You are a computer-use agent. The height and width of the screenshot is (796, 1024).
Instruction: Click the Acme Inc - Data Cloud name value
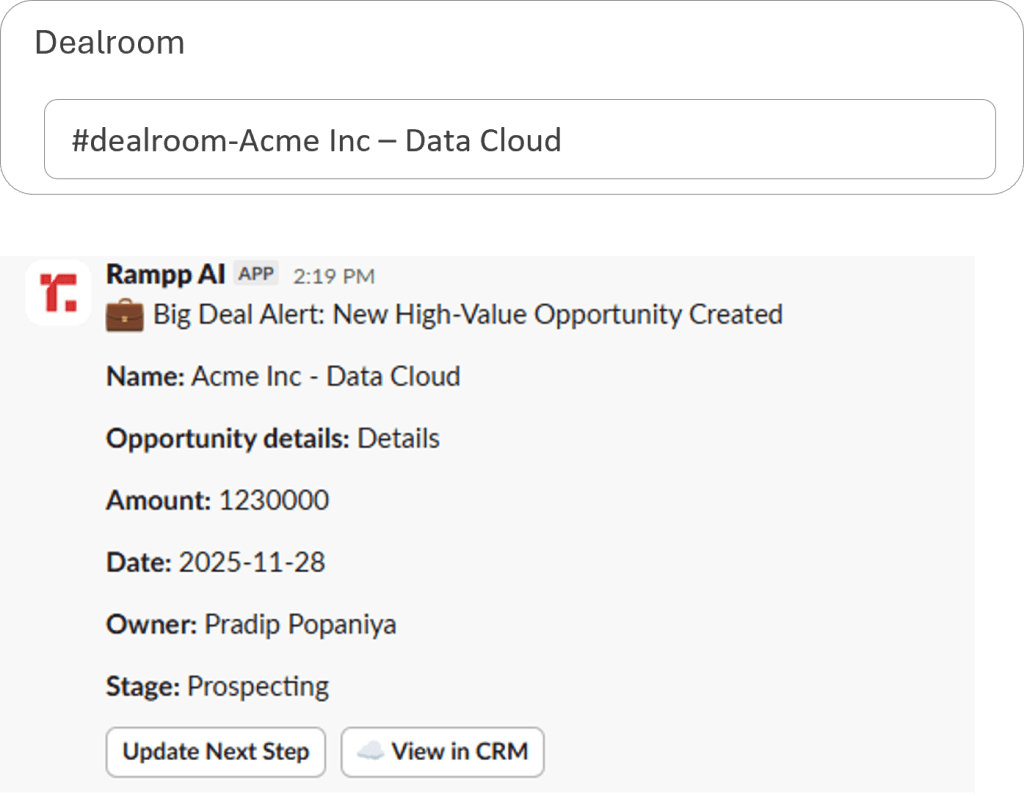[x=325, y=377]
